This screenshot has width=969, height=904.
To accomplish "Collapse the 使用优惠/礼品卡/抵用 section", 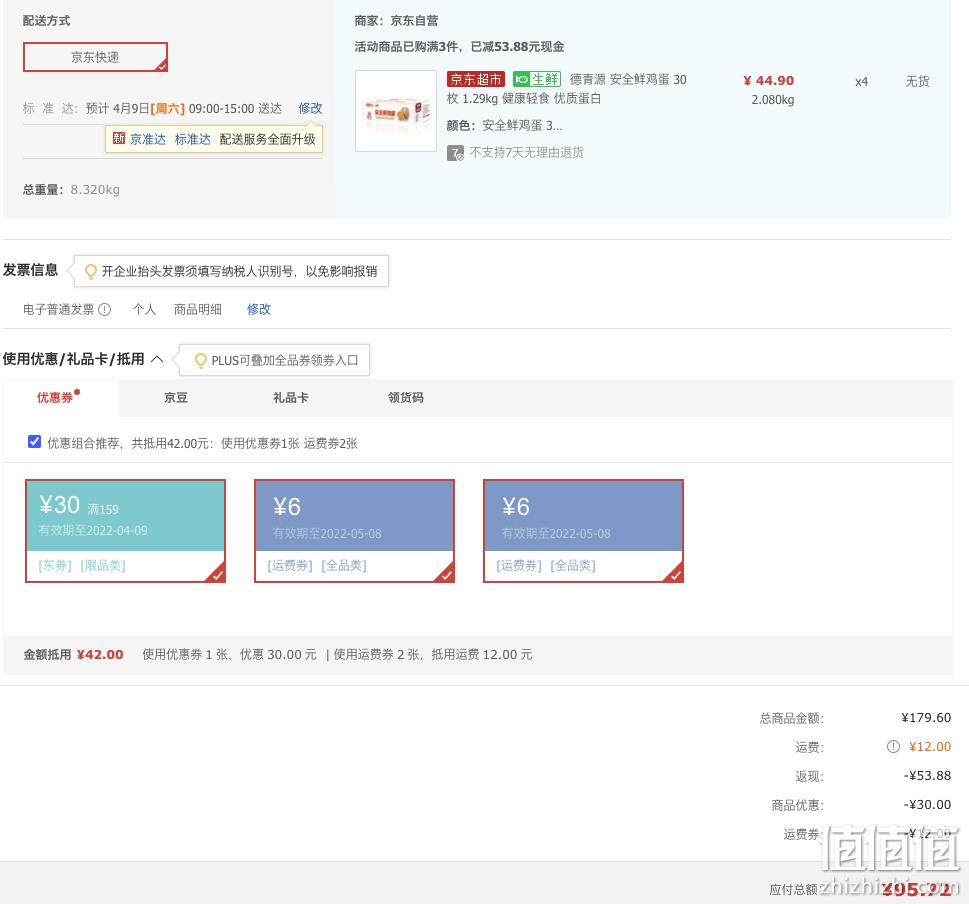I will [x=157, y=359].
